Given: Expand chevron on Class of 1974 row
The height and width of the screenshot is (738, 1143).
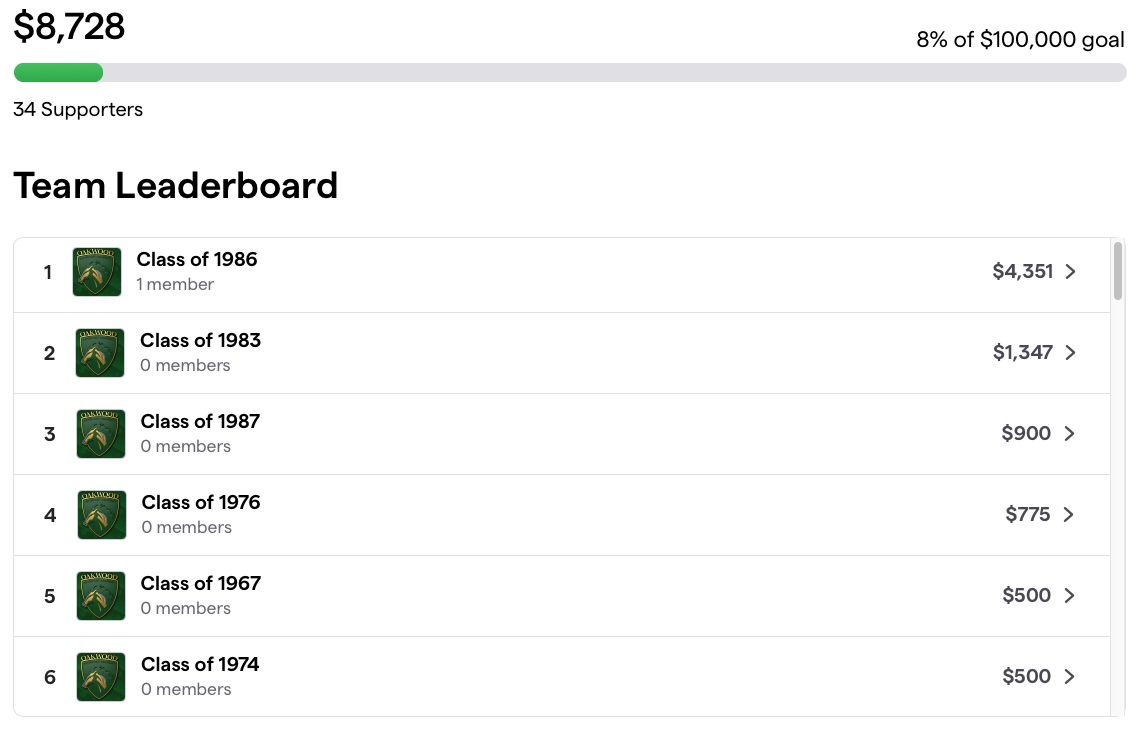Looking at the screenshot, I should 1069,677.
